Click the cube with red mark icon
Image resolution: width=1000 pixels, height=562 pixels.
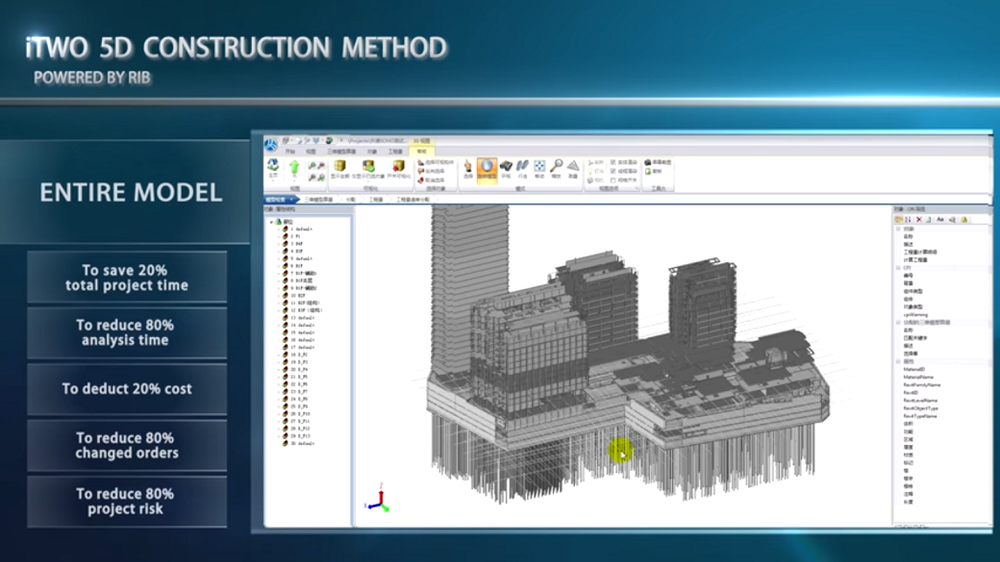[399, 166]
